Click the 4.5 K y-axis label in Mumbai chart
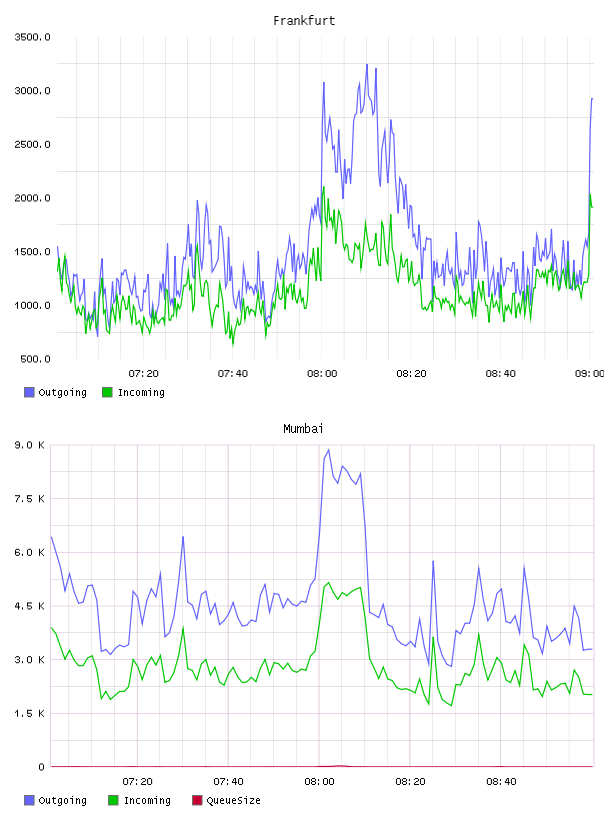Screen dimensions: 608x816 pos(29,606)
